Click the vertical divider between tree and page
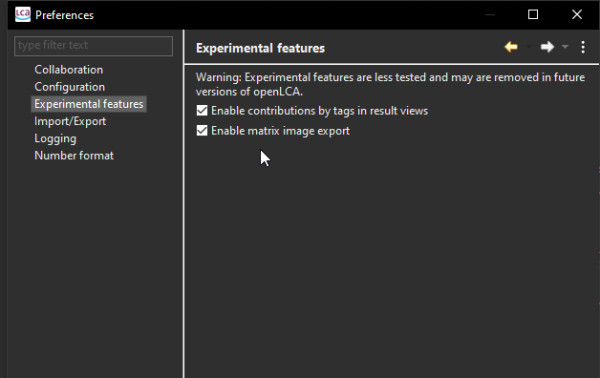600x378 pixels. (184, 204)
